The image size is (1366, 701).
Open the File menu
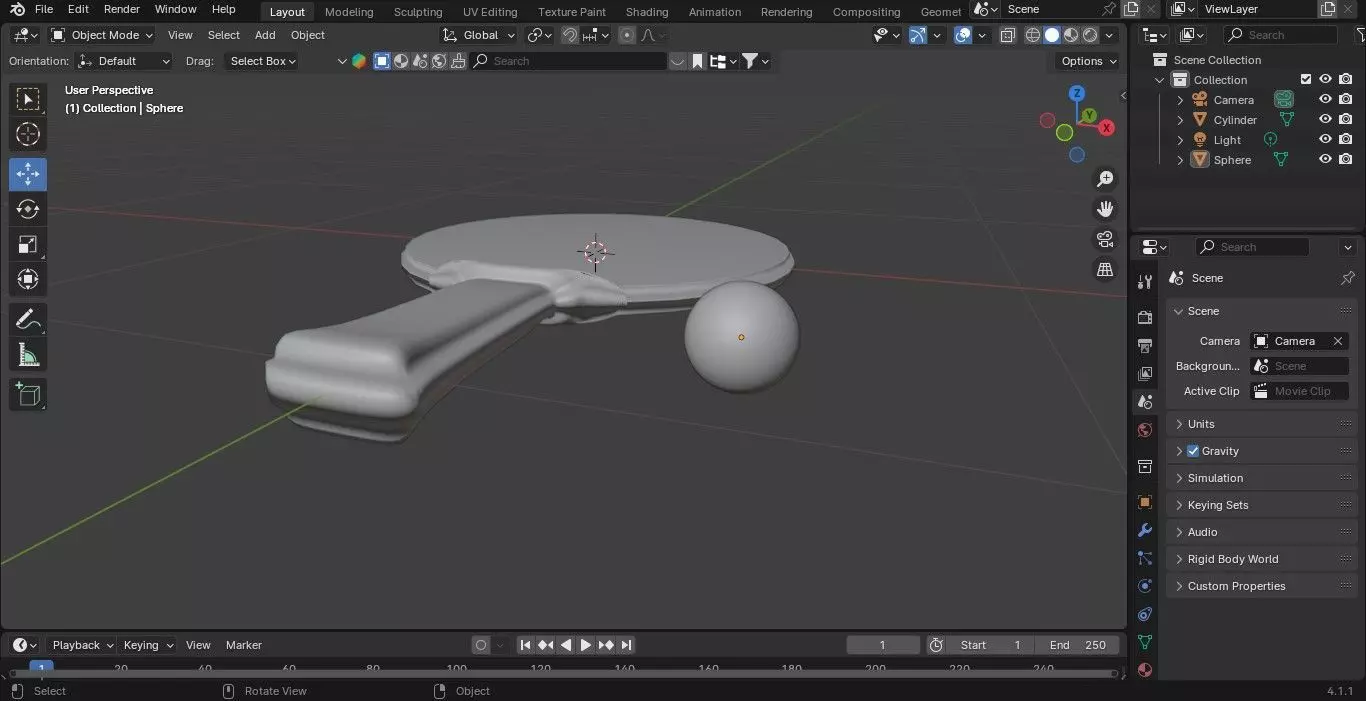(44, 9)
